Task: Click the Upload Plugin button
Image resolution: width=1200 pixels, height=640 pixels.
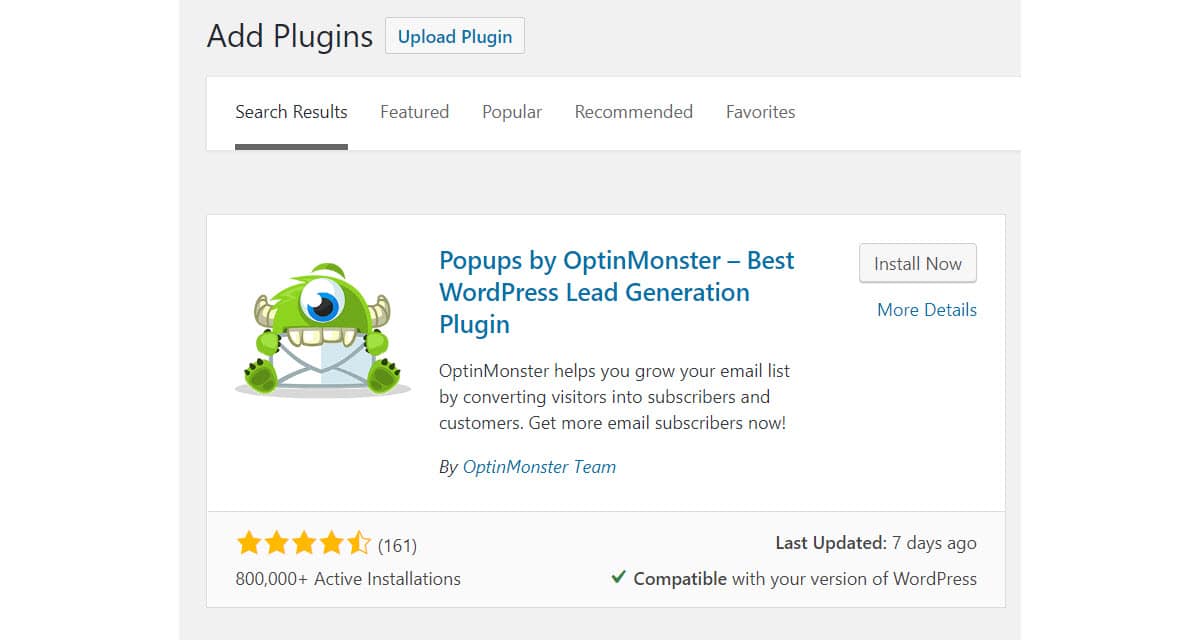Action: [455, 36]
